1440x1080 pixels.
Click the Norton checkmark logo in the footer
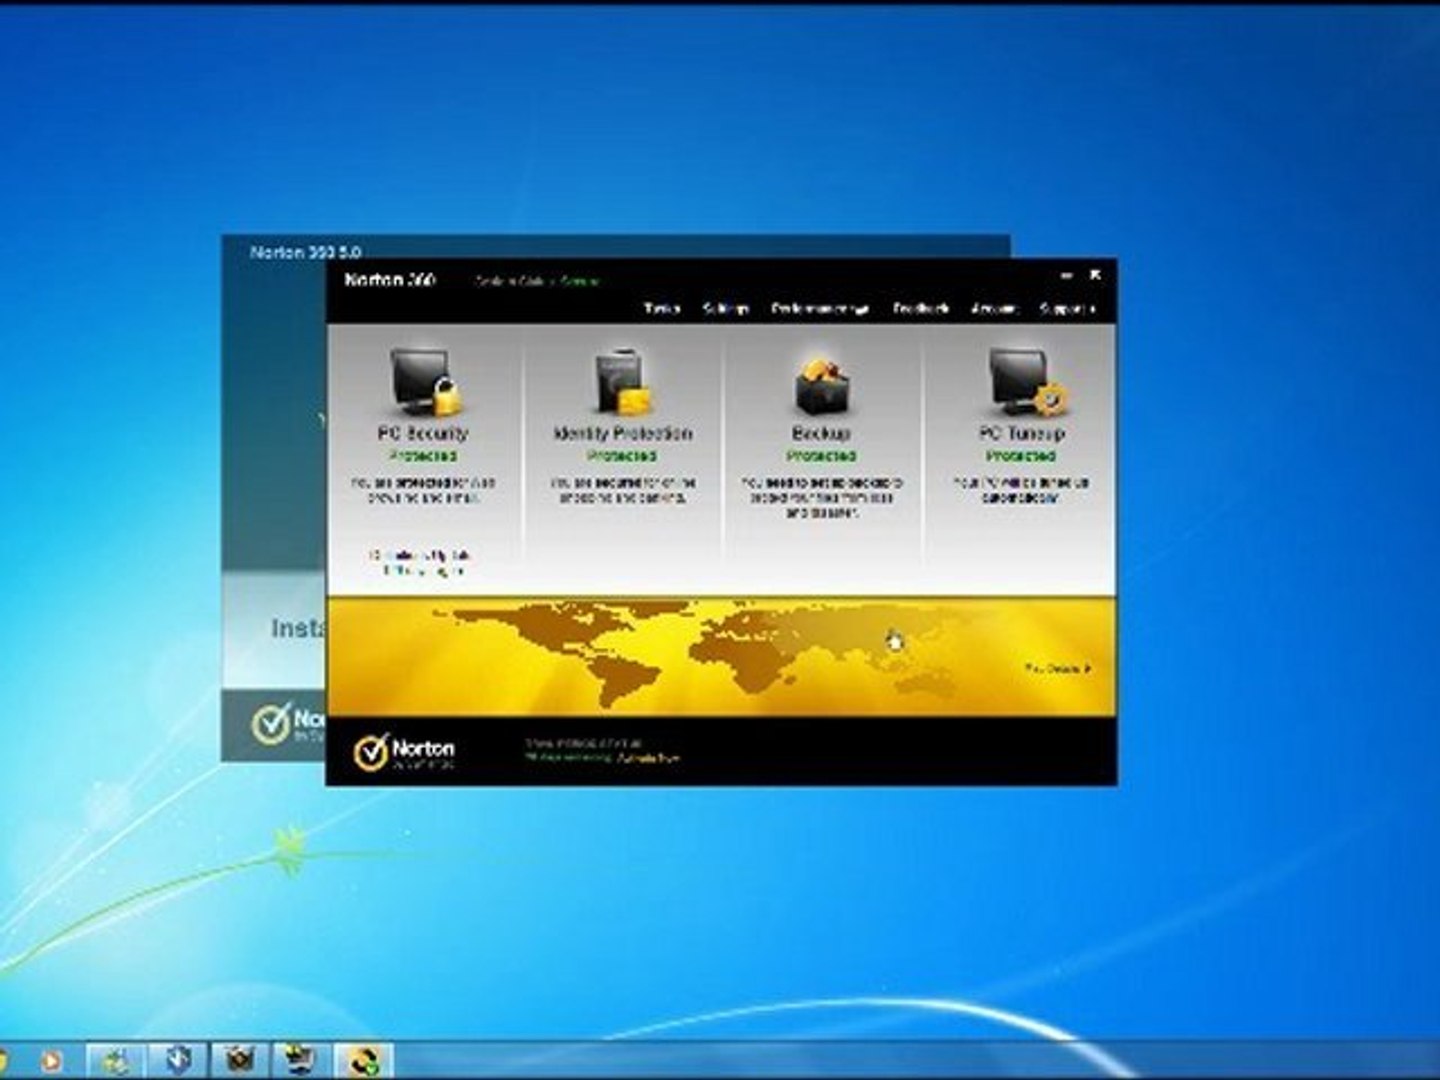click(x=371, y=752)
